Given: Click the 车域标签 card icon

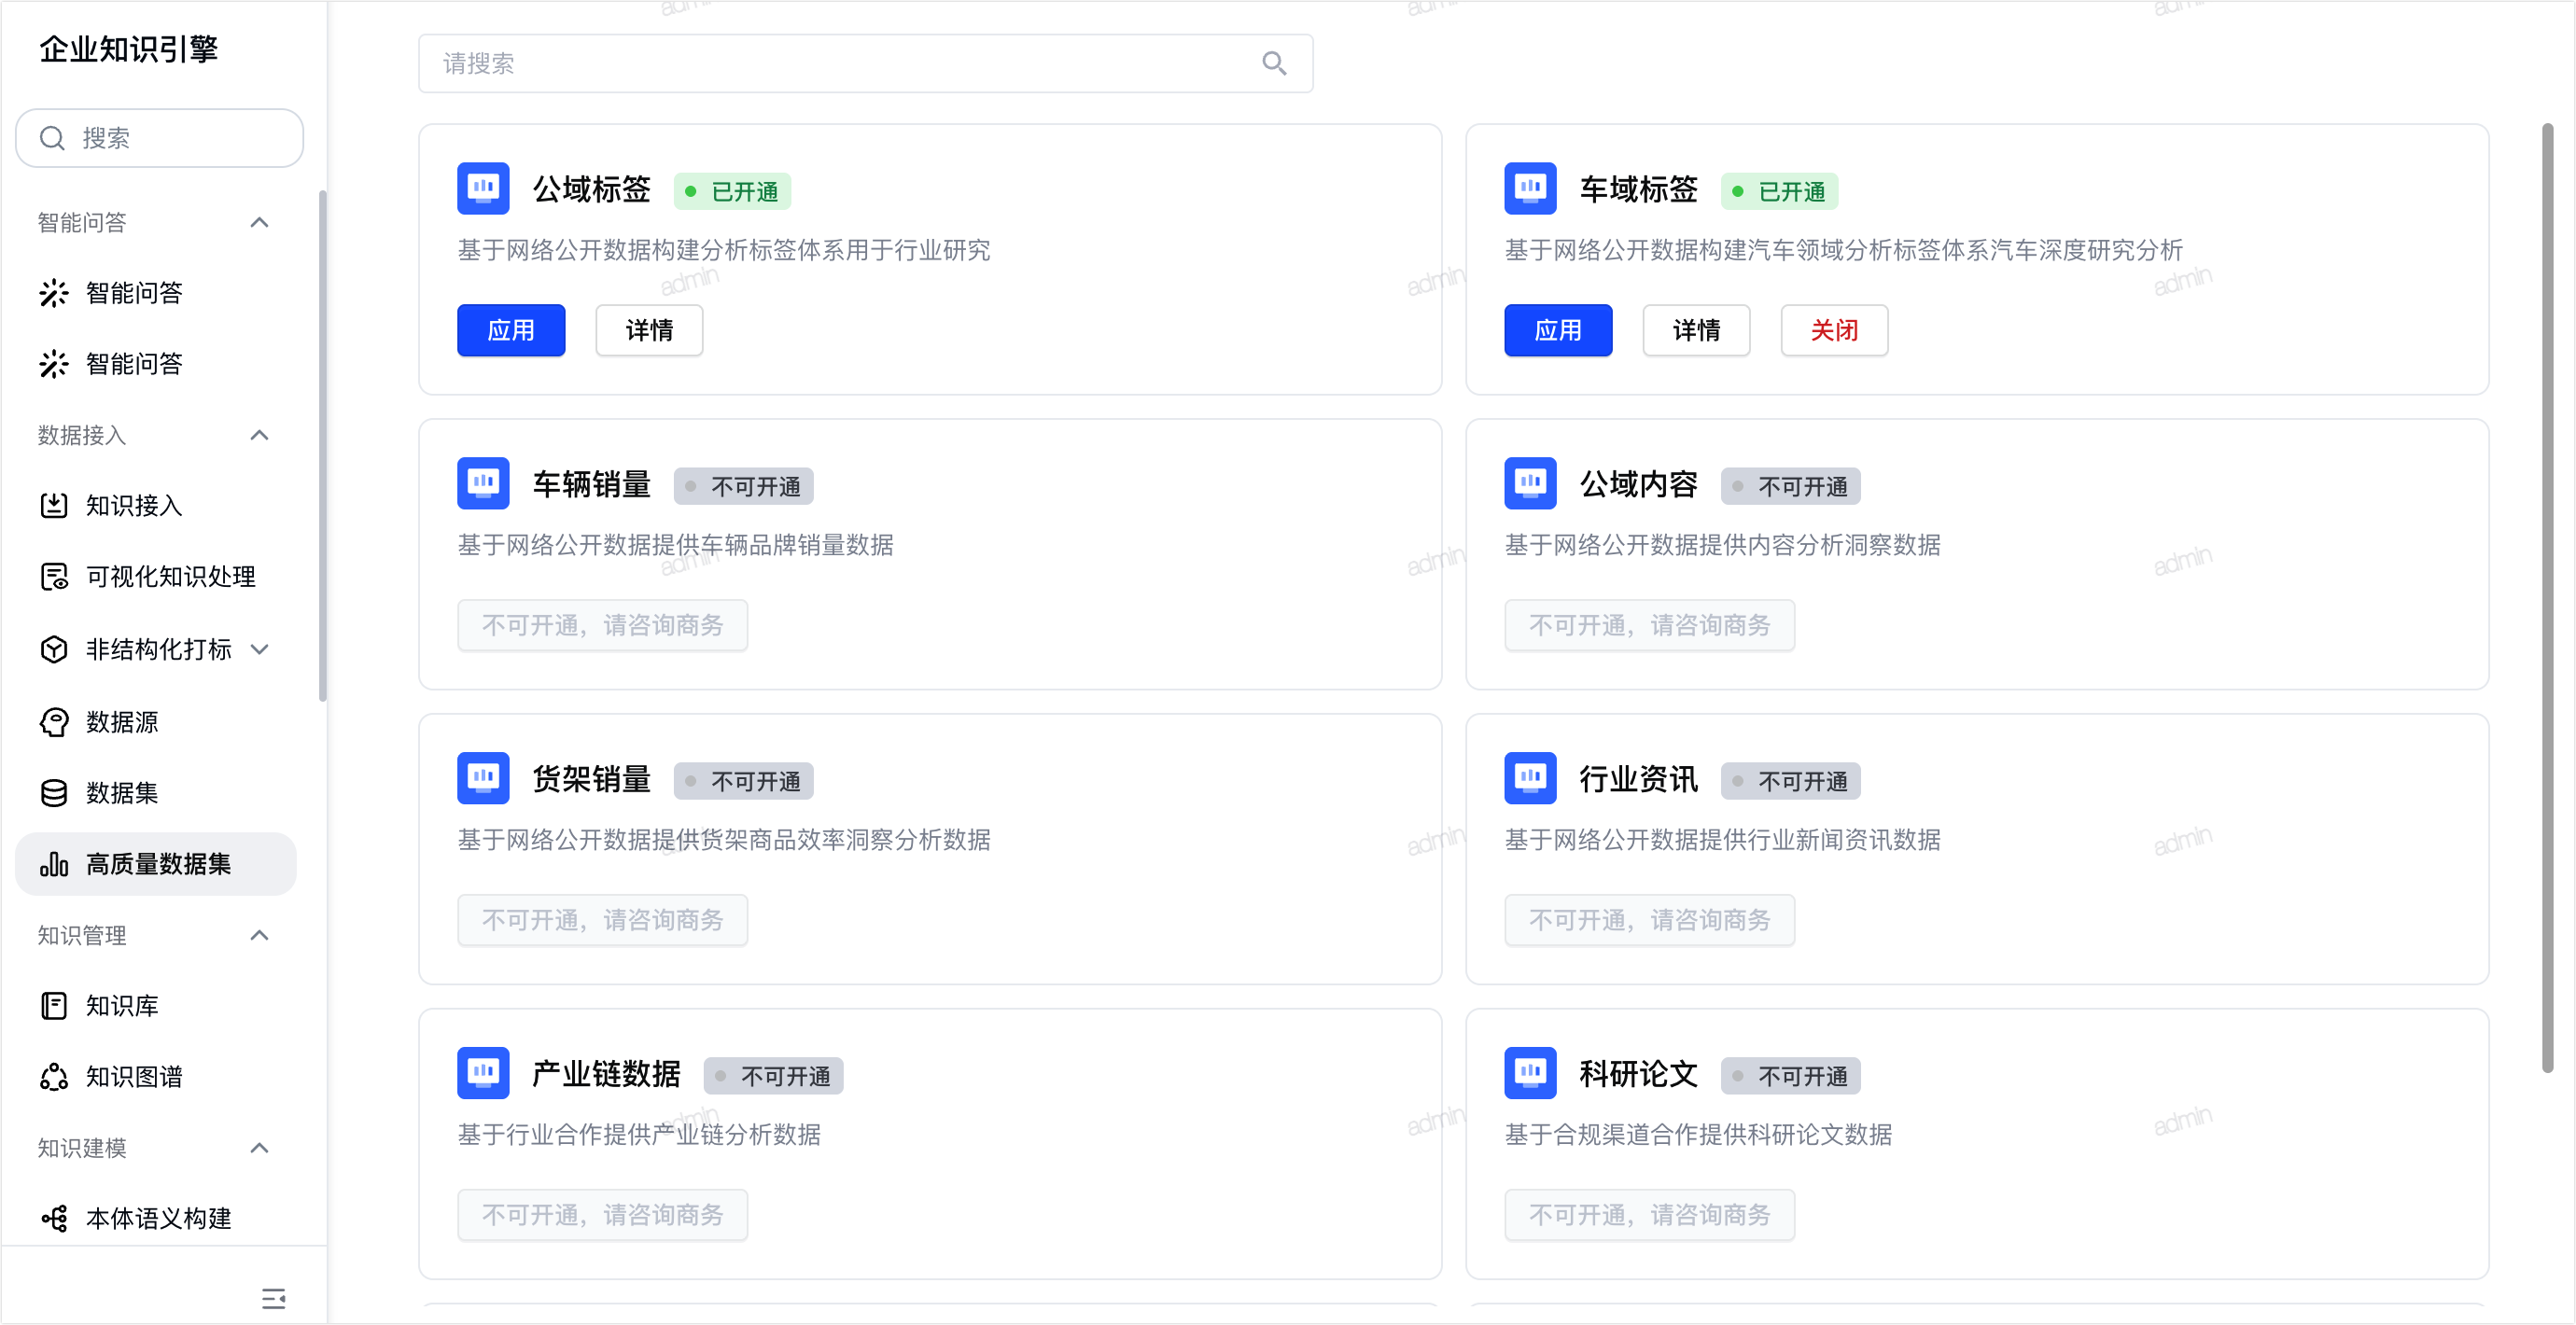Looking at the screenshot, I should coord(1530,188).
